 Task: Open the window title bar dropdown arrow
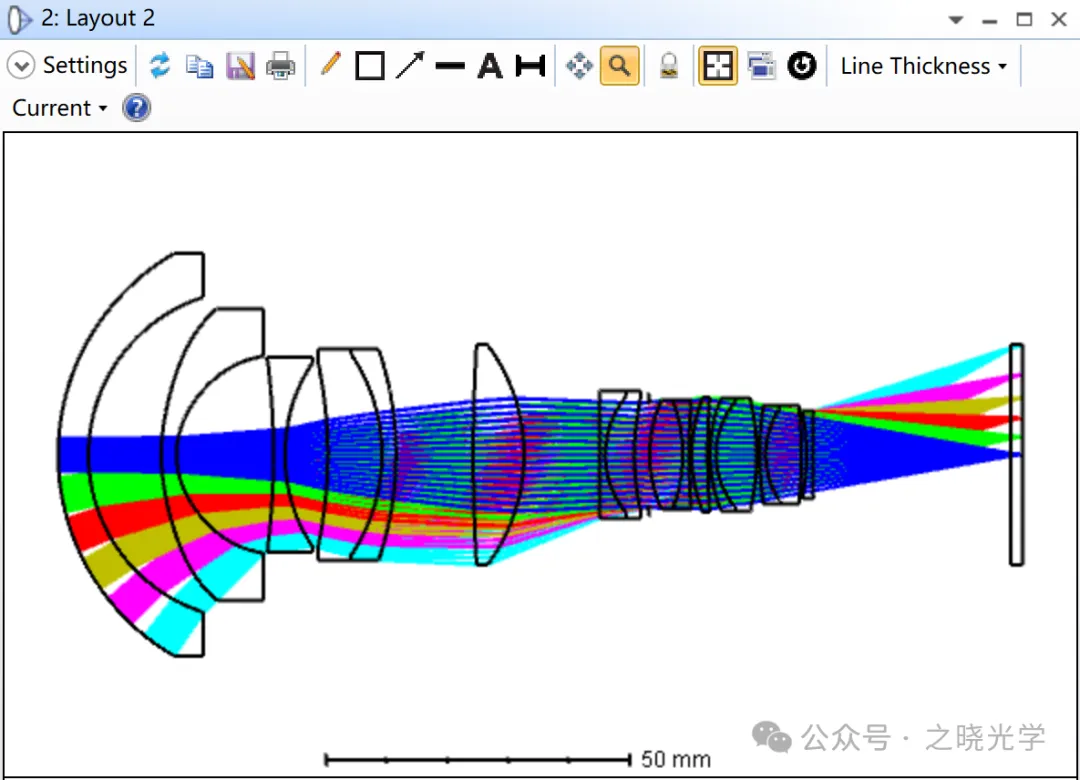point(956,20)
